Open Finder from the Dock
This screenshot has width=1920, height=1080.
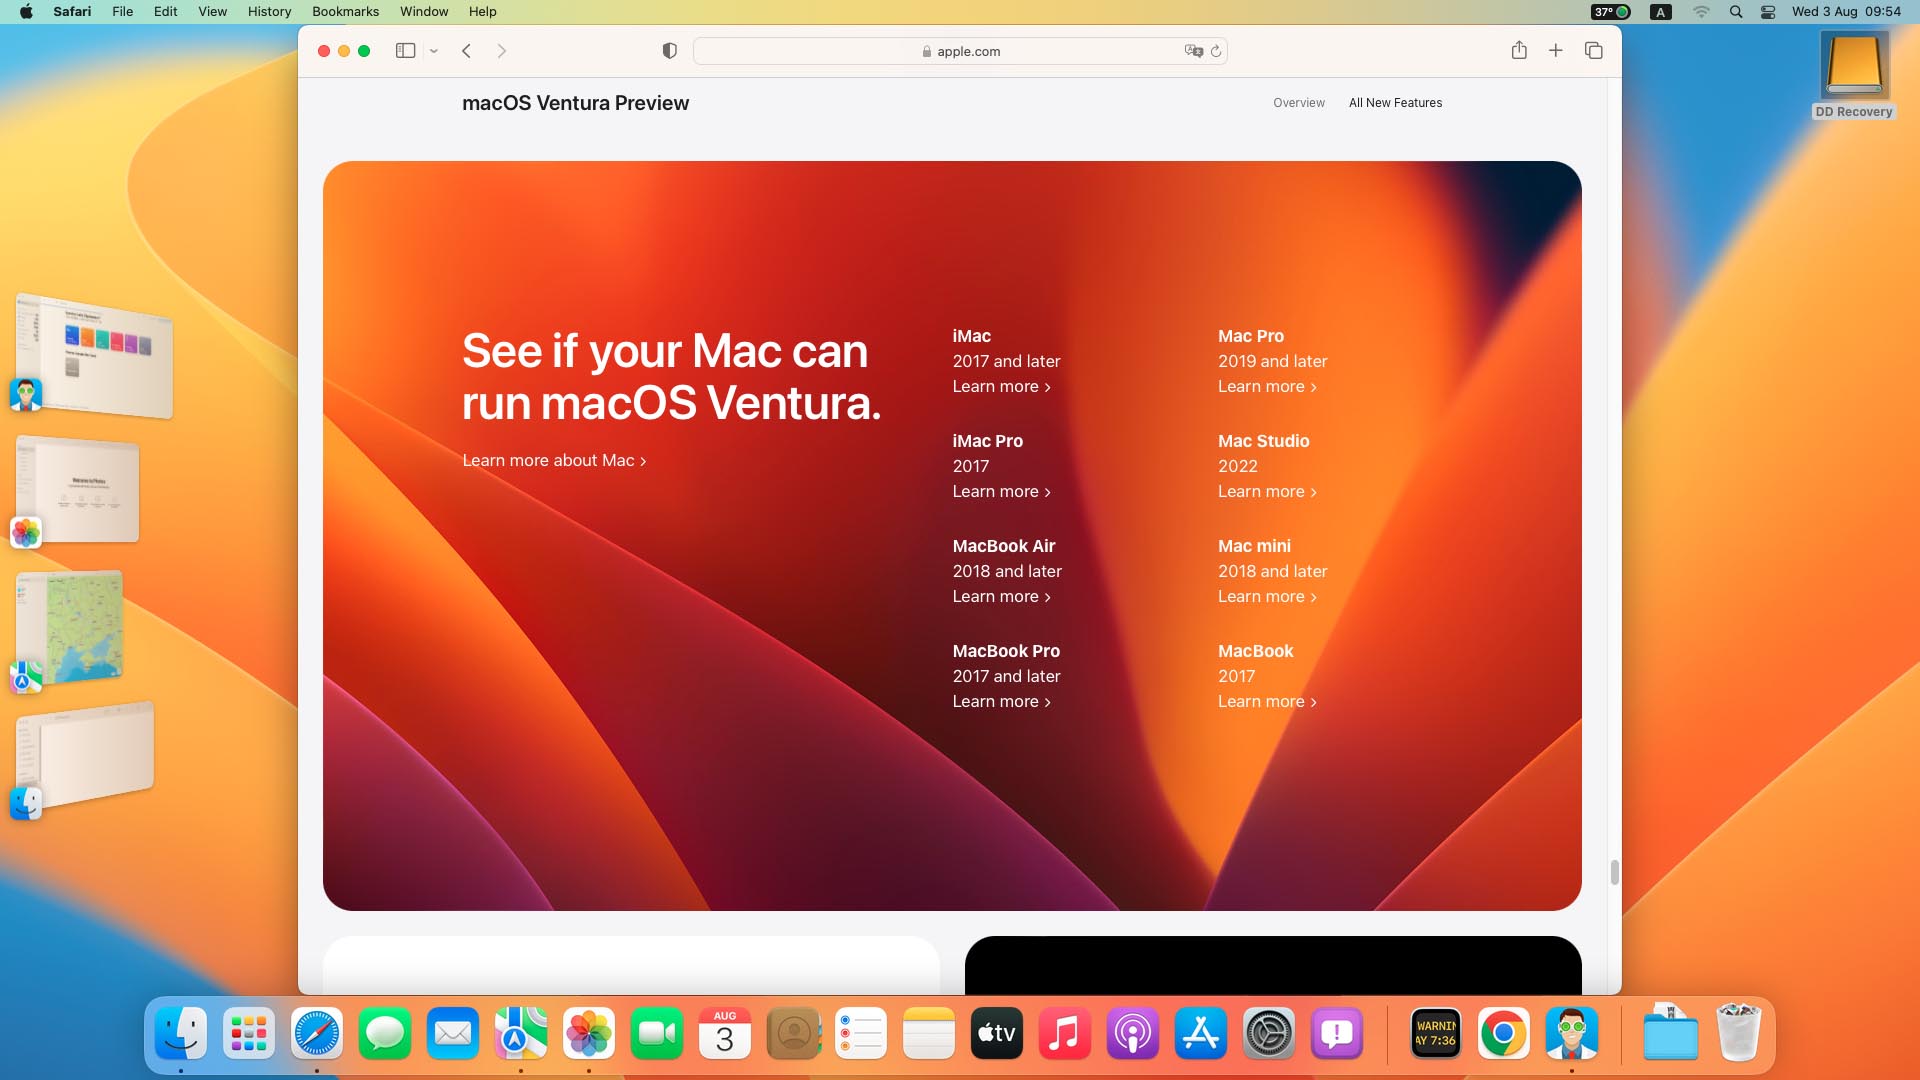coord(181,1033)
